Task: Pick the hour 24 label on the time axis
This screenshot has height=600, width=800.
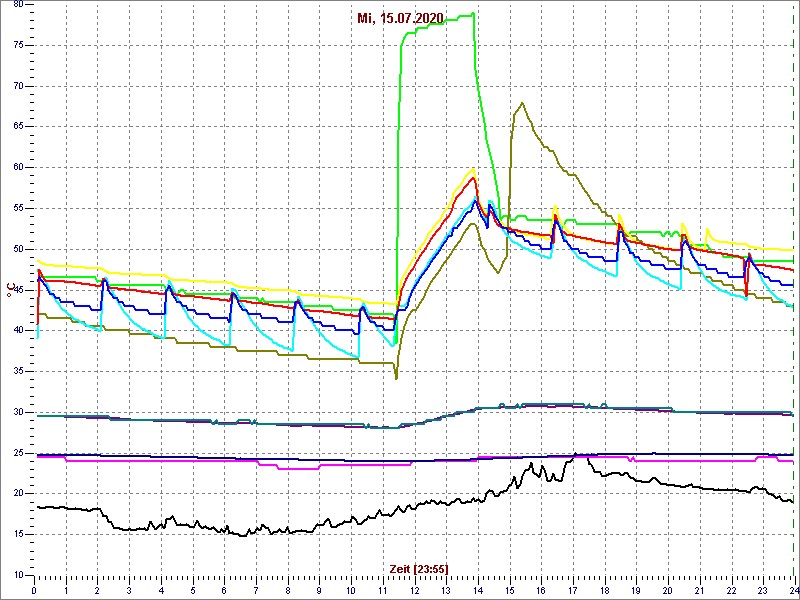Action: 792,591
